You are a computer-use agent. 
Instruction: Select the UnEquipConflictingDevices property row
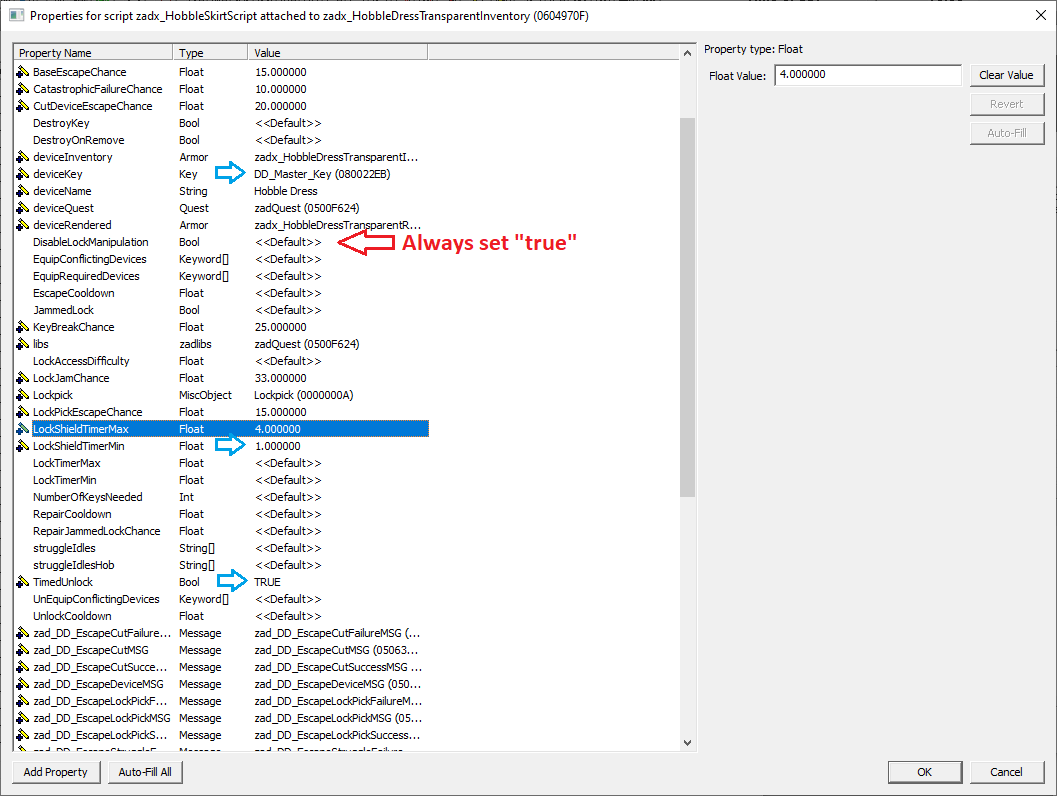coord(222,599)
